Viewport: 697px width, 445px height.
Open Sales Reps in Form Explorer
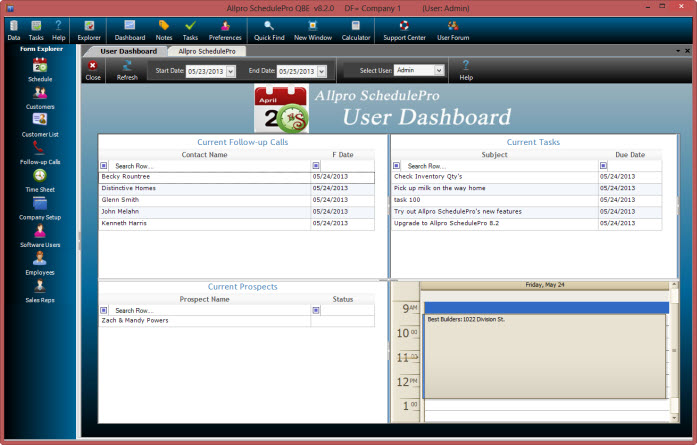40,292
